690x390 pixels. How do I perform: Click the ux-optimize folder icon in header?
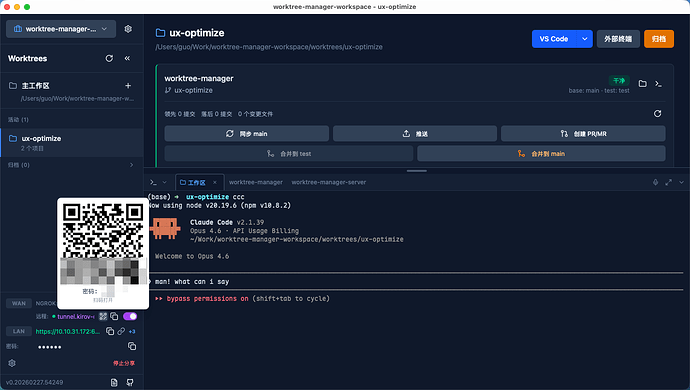coord(161,33)
